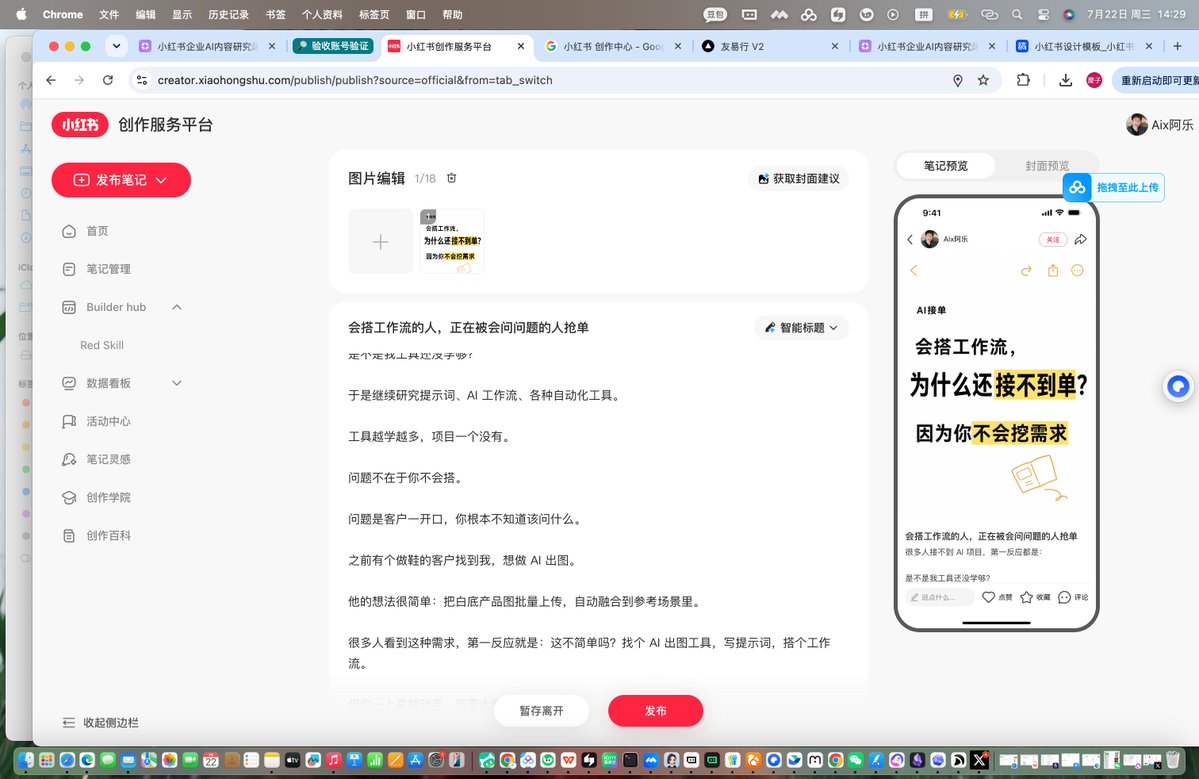The image size is (1199, 779).
Task: Open a new tab with the plus button
Action: click(1178, 47)
